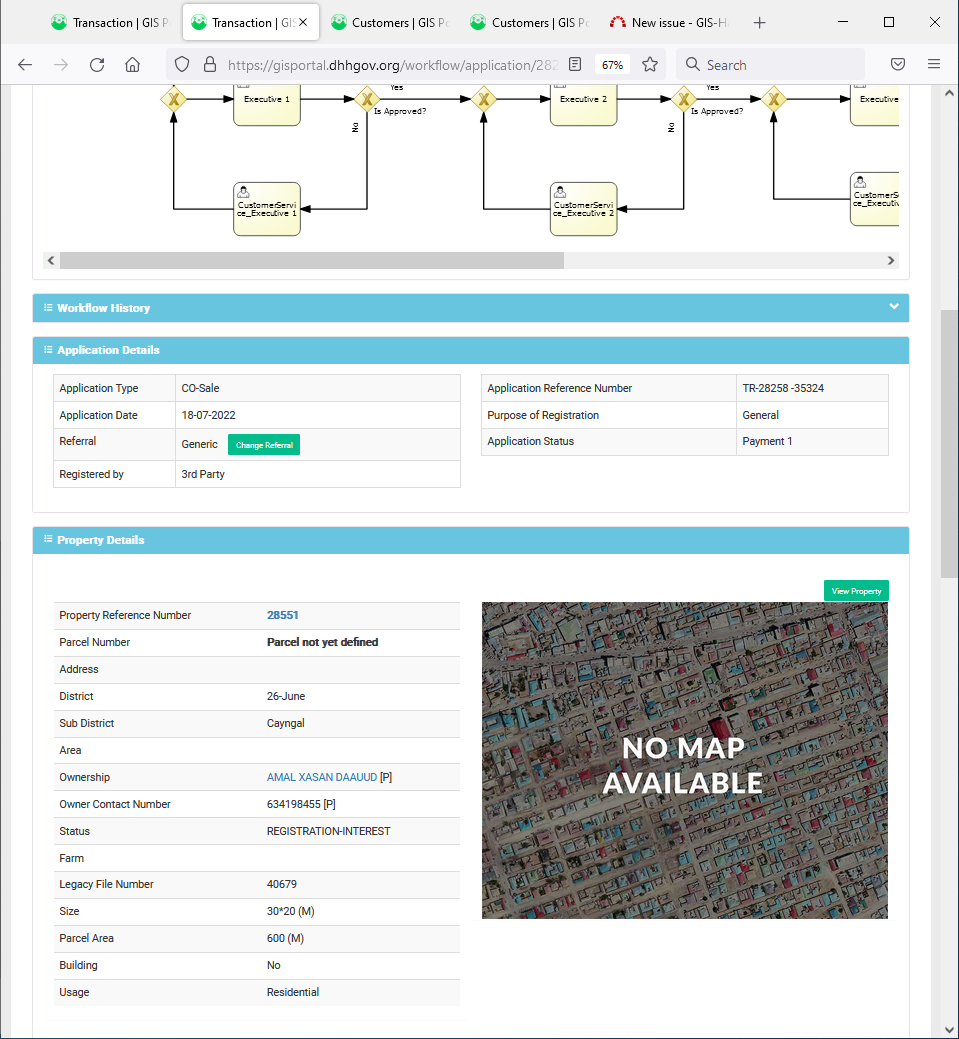Reload the current page

(97, 64)
